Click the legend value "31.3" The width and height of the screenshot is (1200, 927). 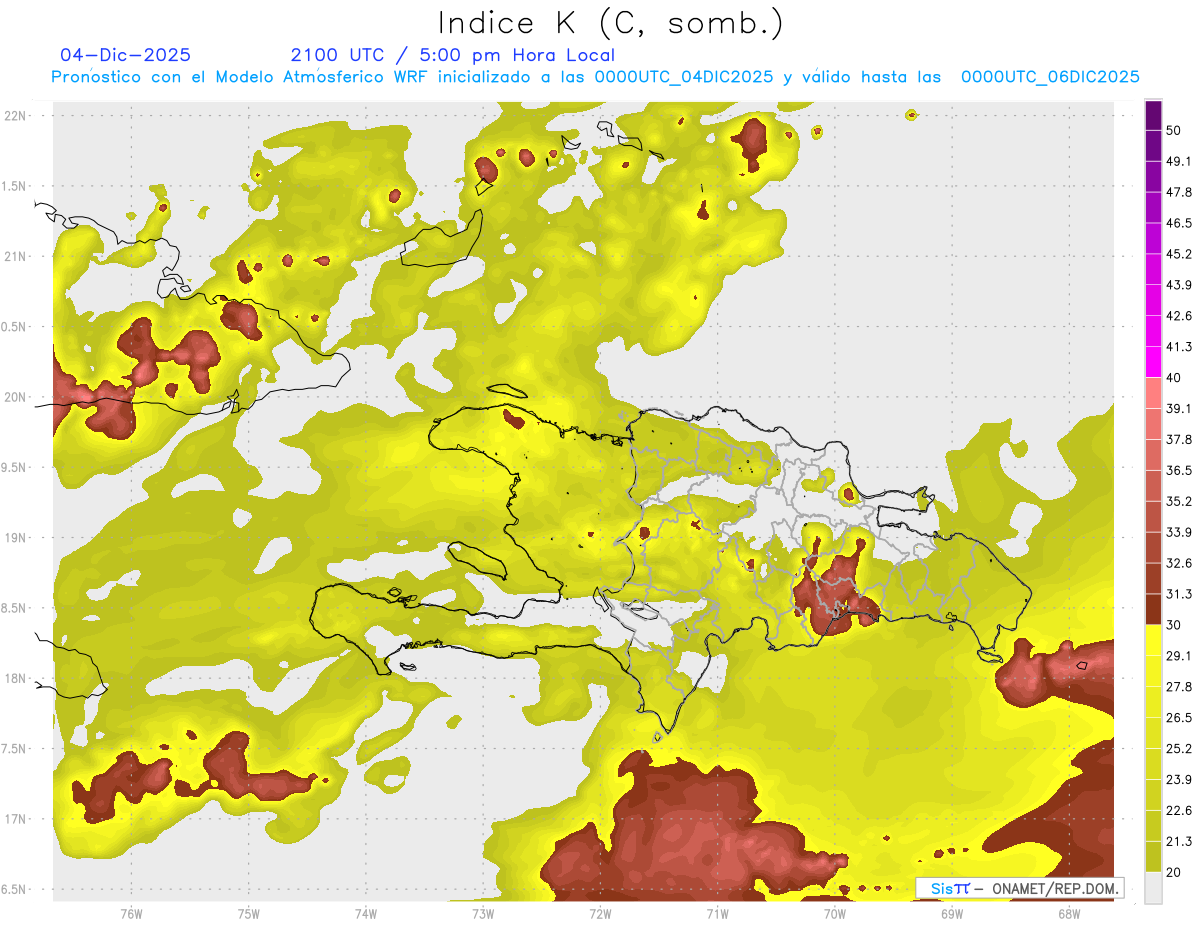(x=1179, y=594)
